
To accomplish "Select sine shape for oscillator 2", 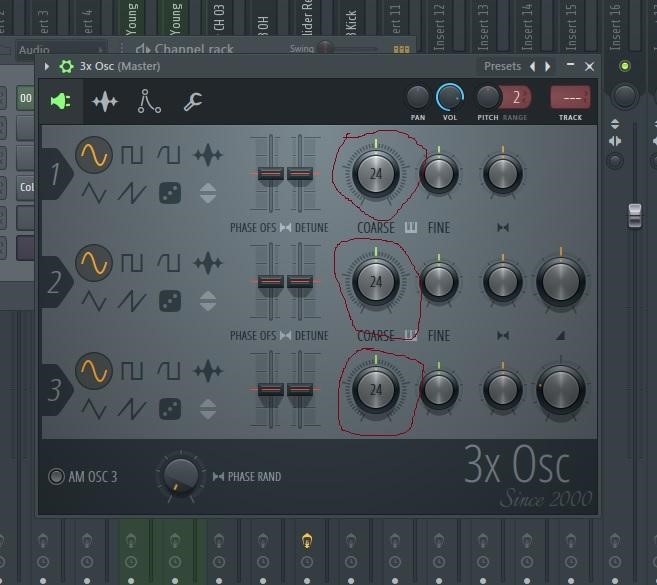I will [x=94, y=263].
